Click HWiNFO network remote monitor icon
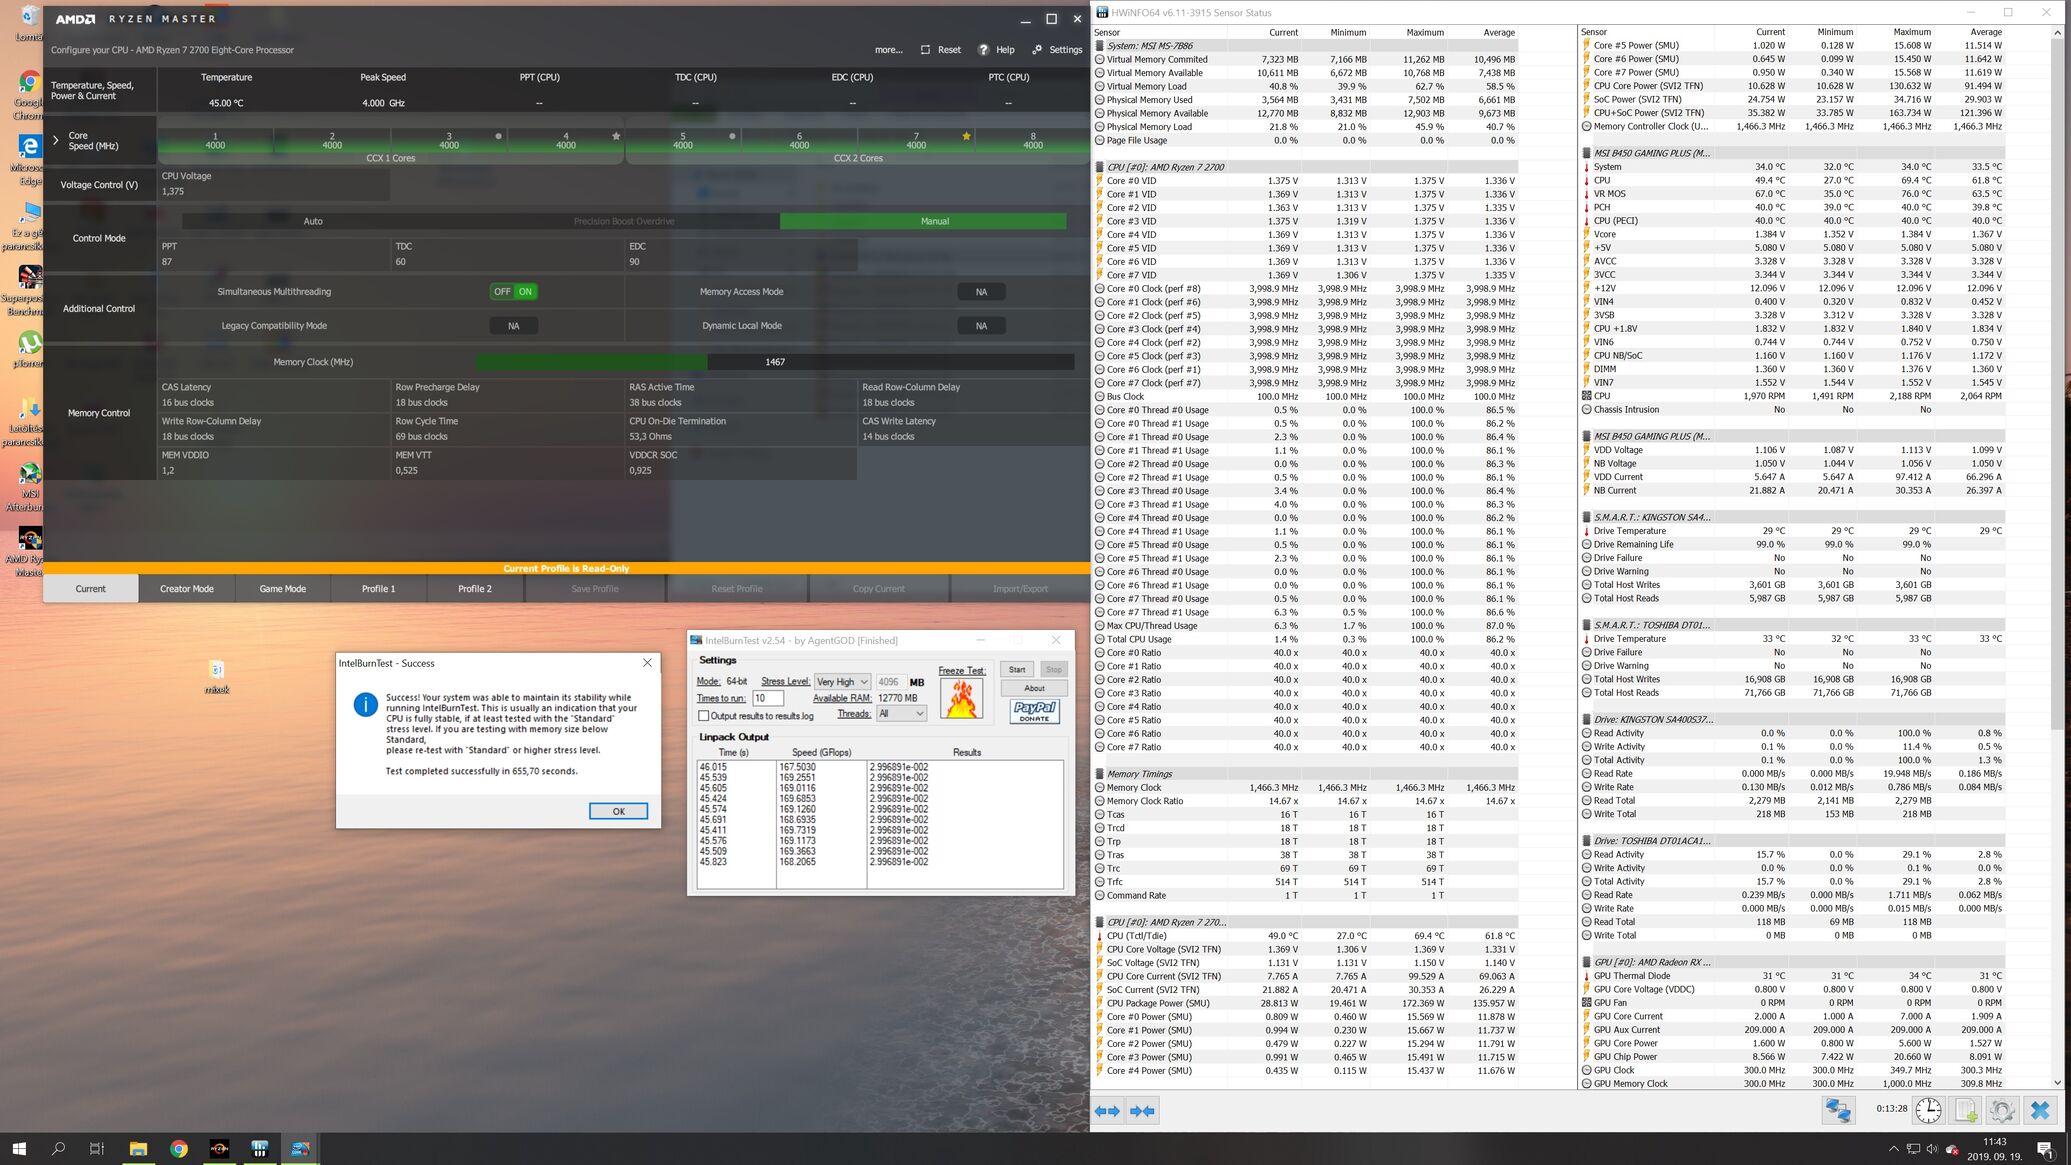Viewport: 2071px width, 1165px height. [x=1838, y=1110]
